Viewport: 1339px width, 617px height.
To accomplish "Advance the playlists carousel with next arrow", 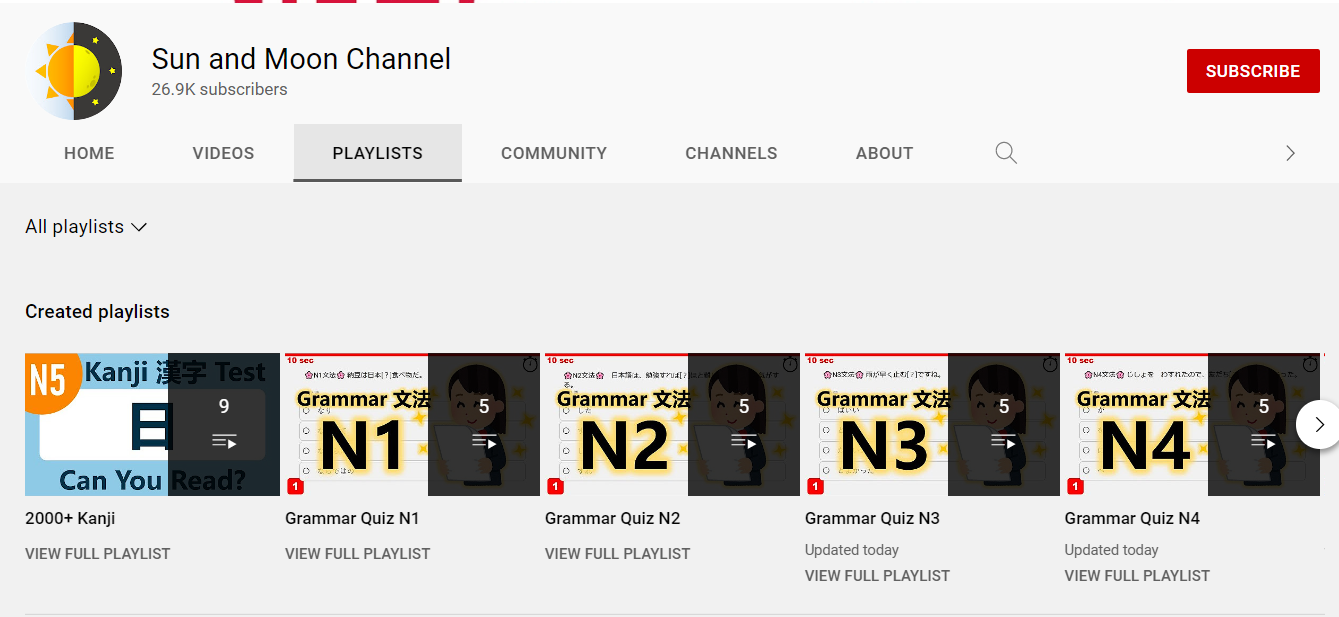I will [1318, 424].
